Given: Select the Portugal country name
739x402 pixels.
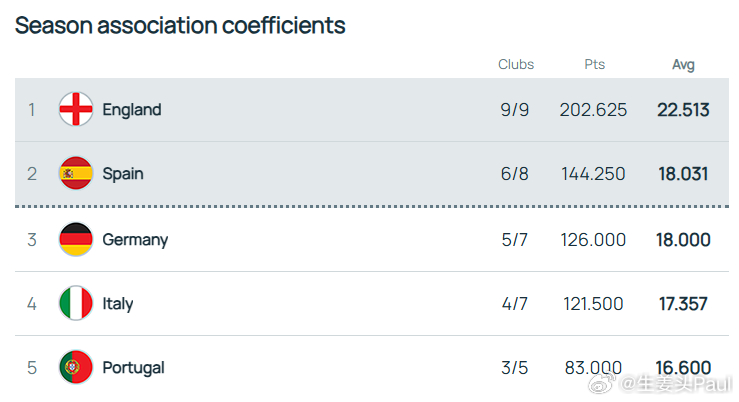Looking at the screenshot, I should pyautogui.click(x=133, y=368).
